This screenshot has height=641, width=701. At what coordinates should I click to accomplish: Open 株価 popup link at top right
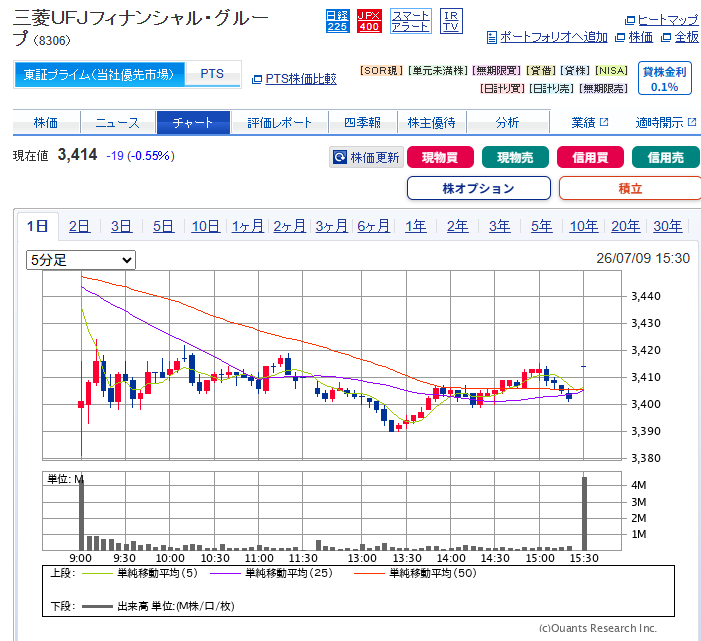[641, 37]
